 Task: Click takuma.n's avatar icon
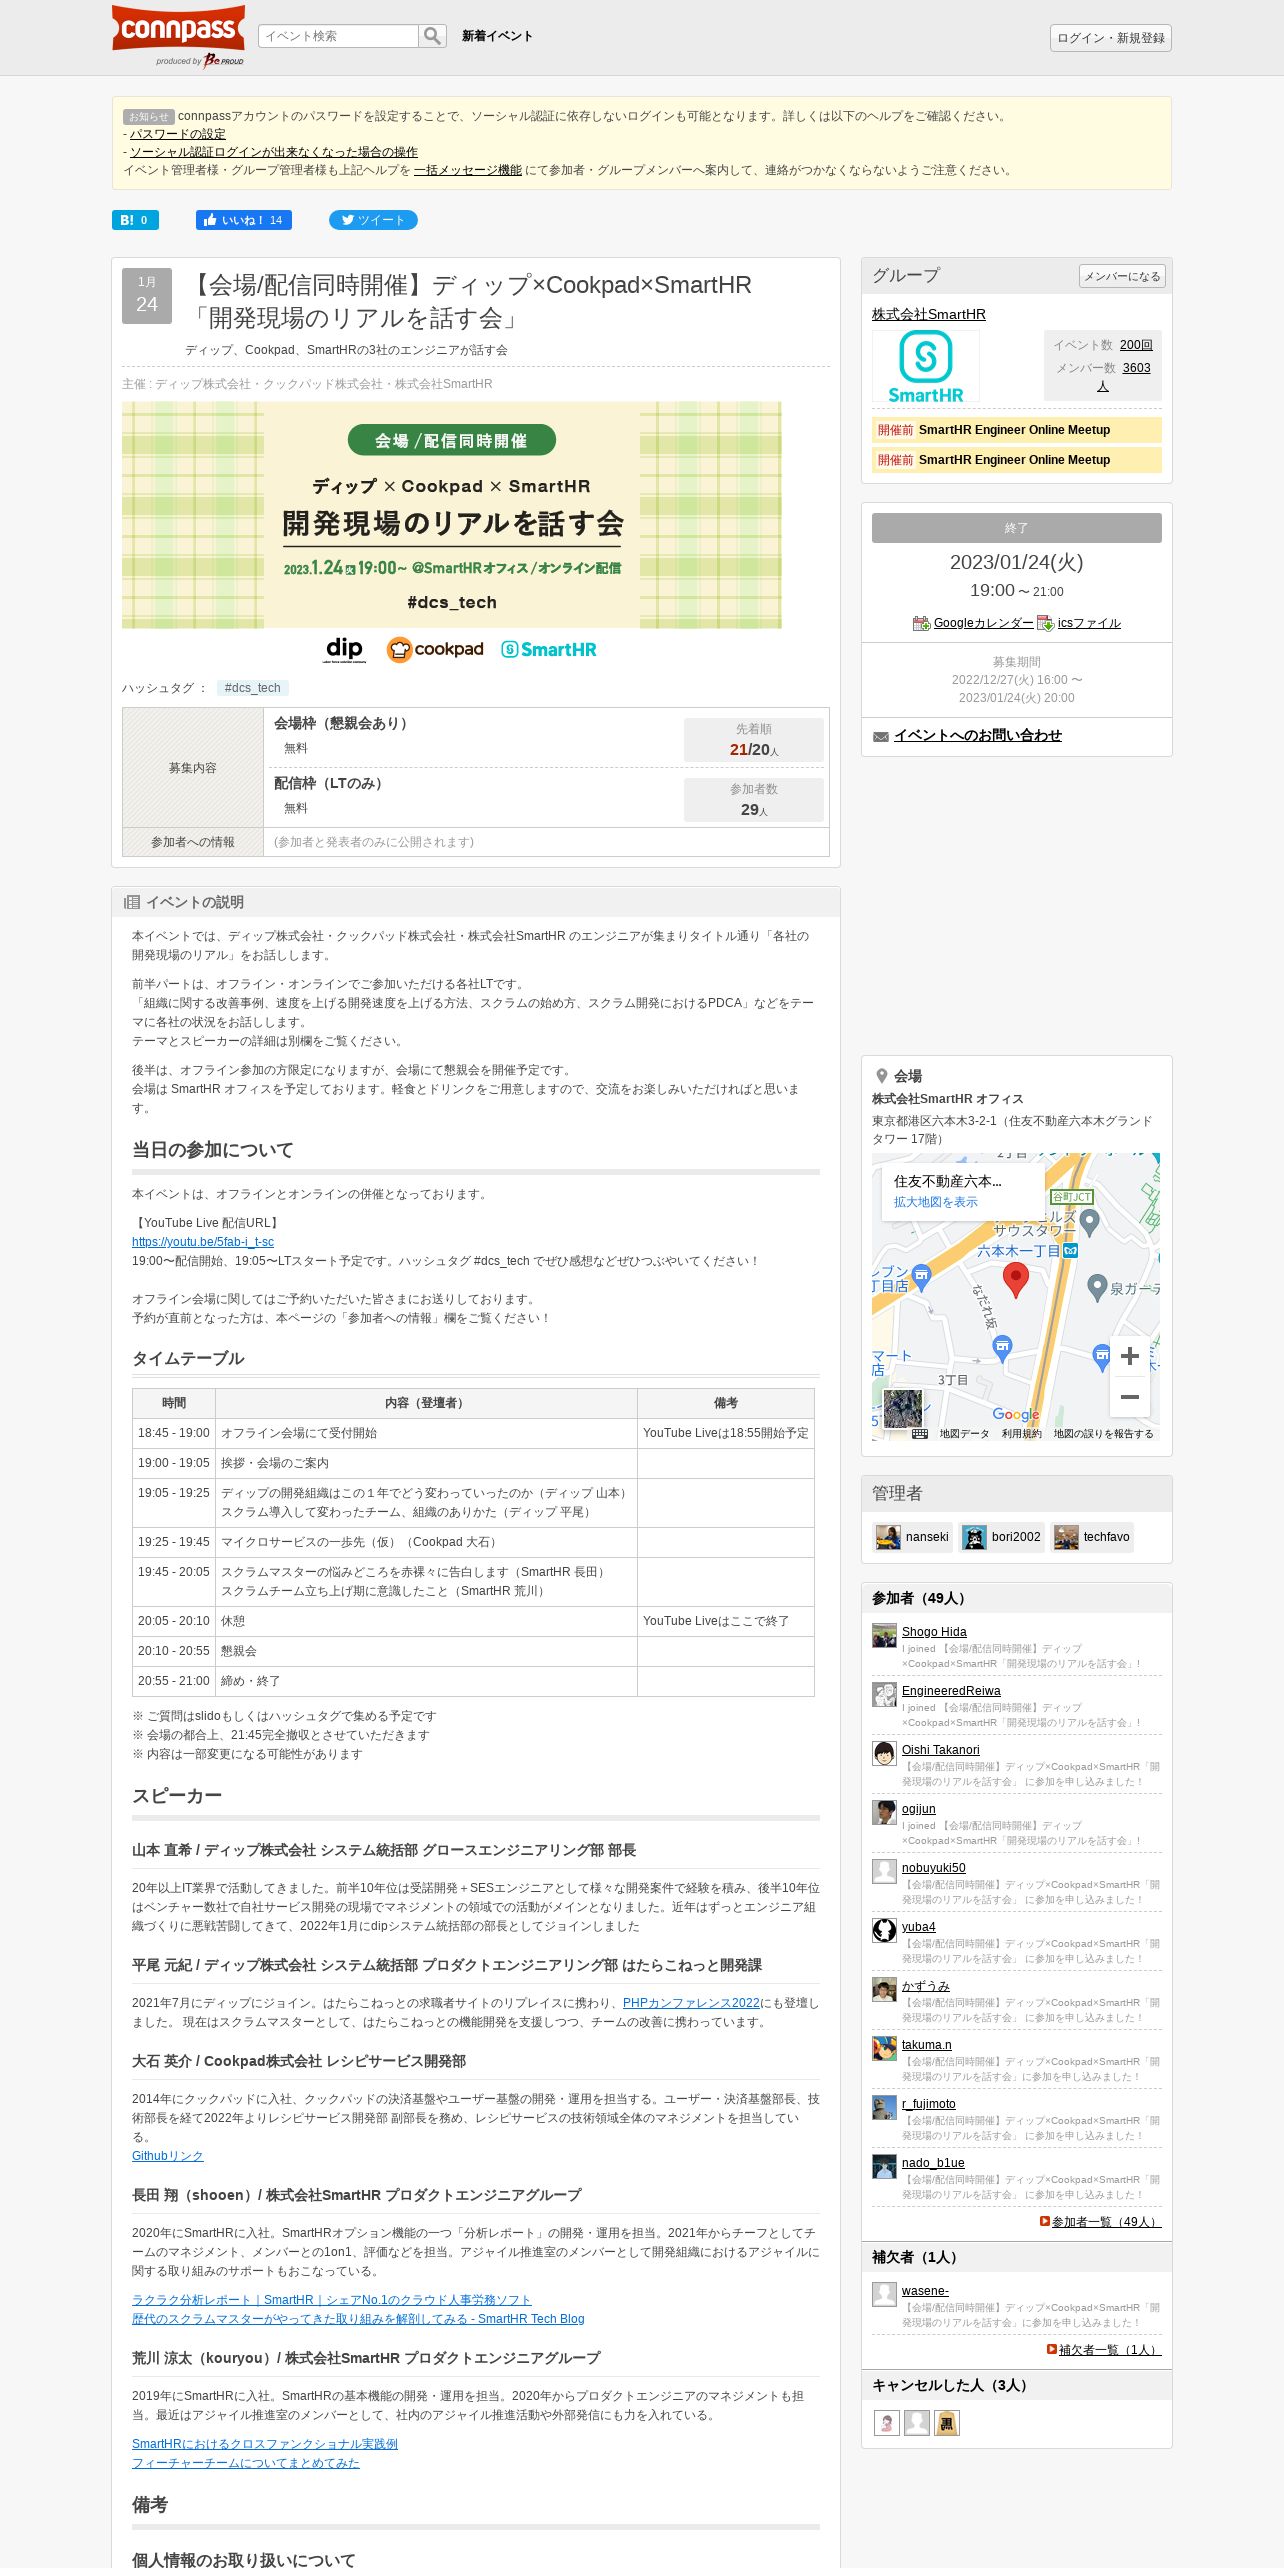(x=884, y=2048)
